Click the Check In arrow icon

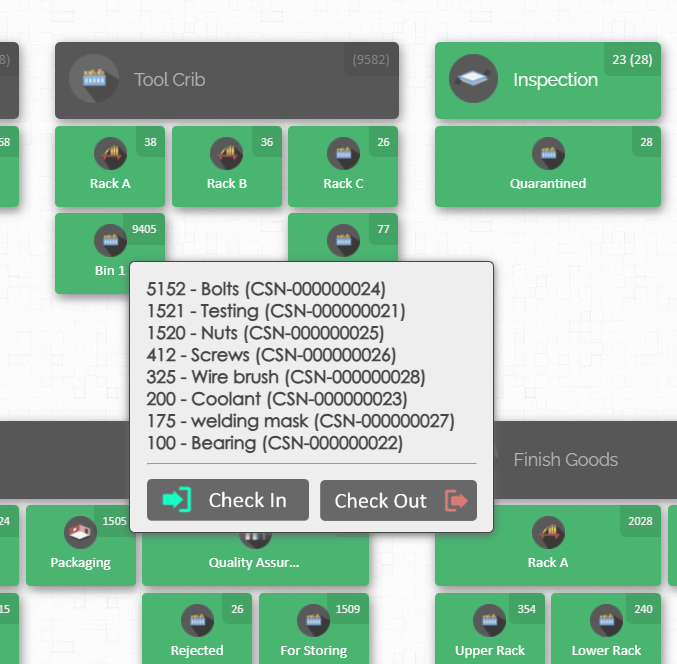point(177,500)
